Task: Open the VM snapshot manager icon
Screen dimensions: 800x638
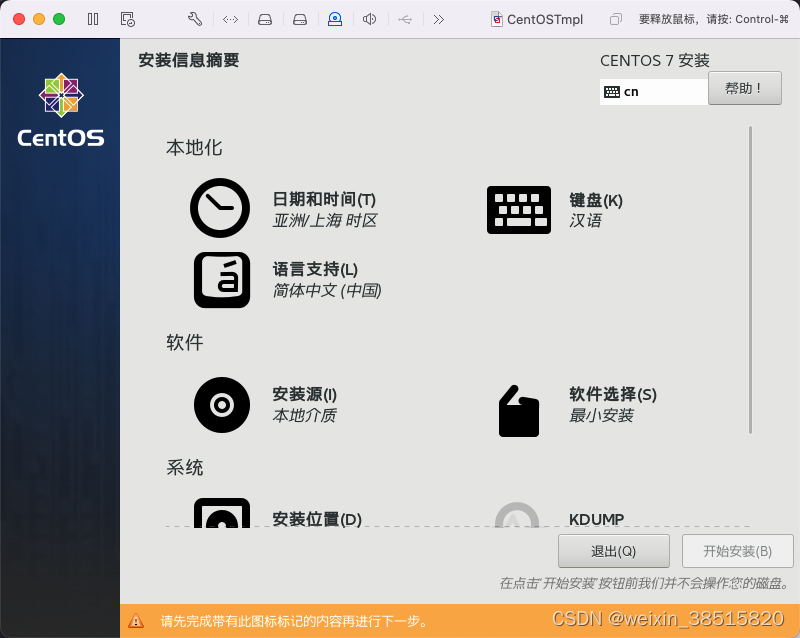Action: pos(128,19)
